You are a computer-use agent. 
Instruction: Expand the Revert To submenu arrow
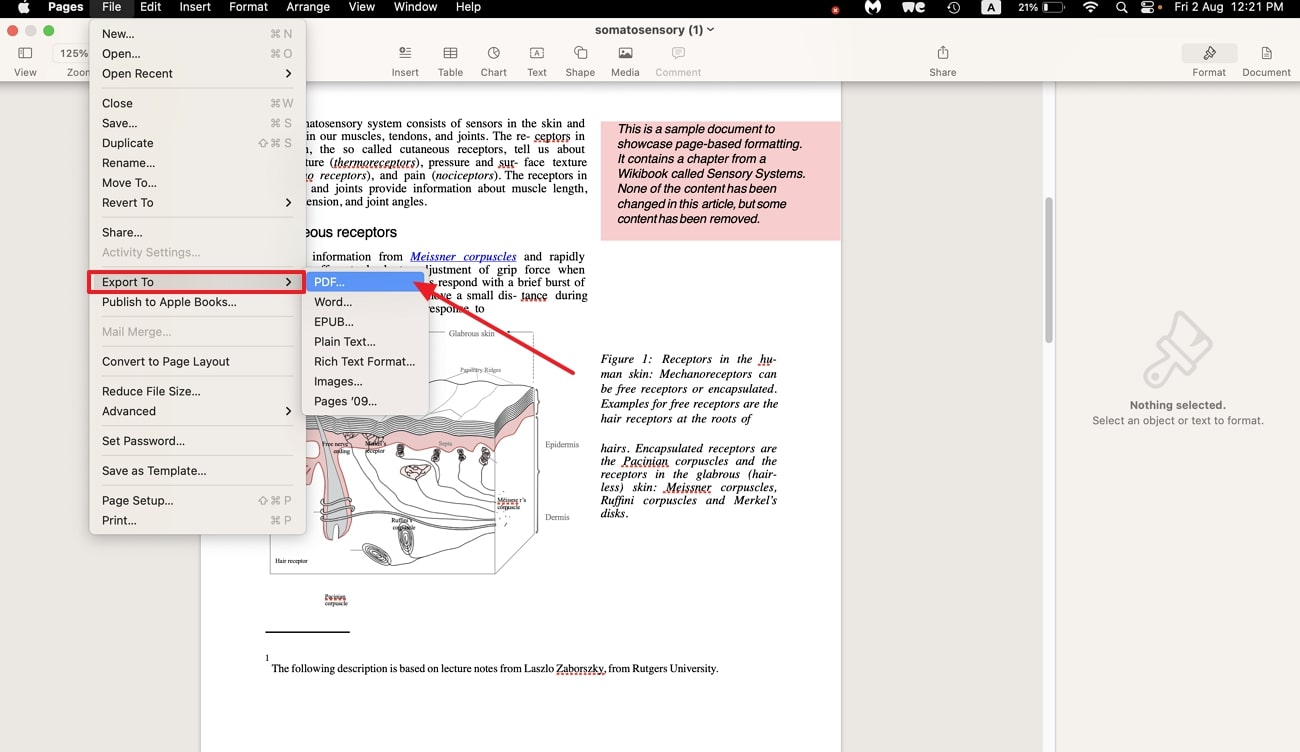tap(288, 203)
